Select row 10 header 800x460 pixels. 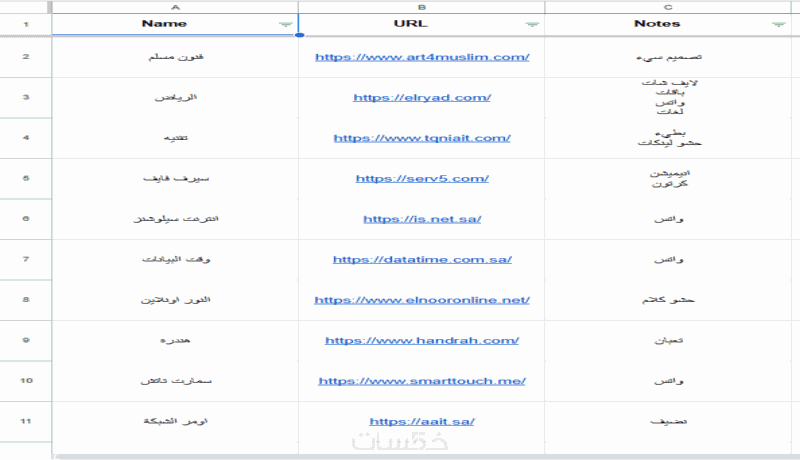click(26, 380)
